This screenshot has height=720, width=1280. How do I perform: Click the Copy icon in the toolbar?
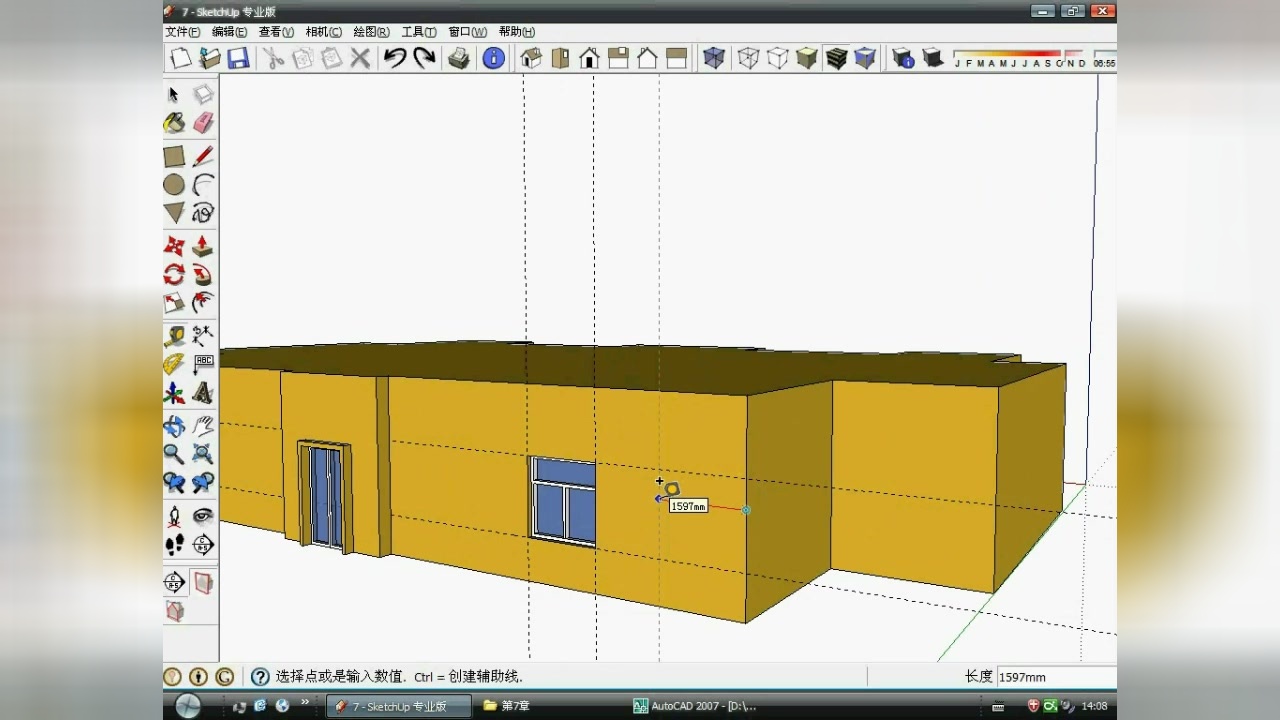(302, 58)
